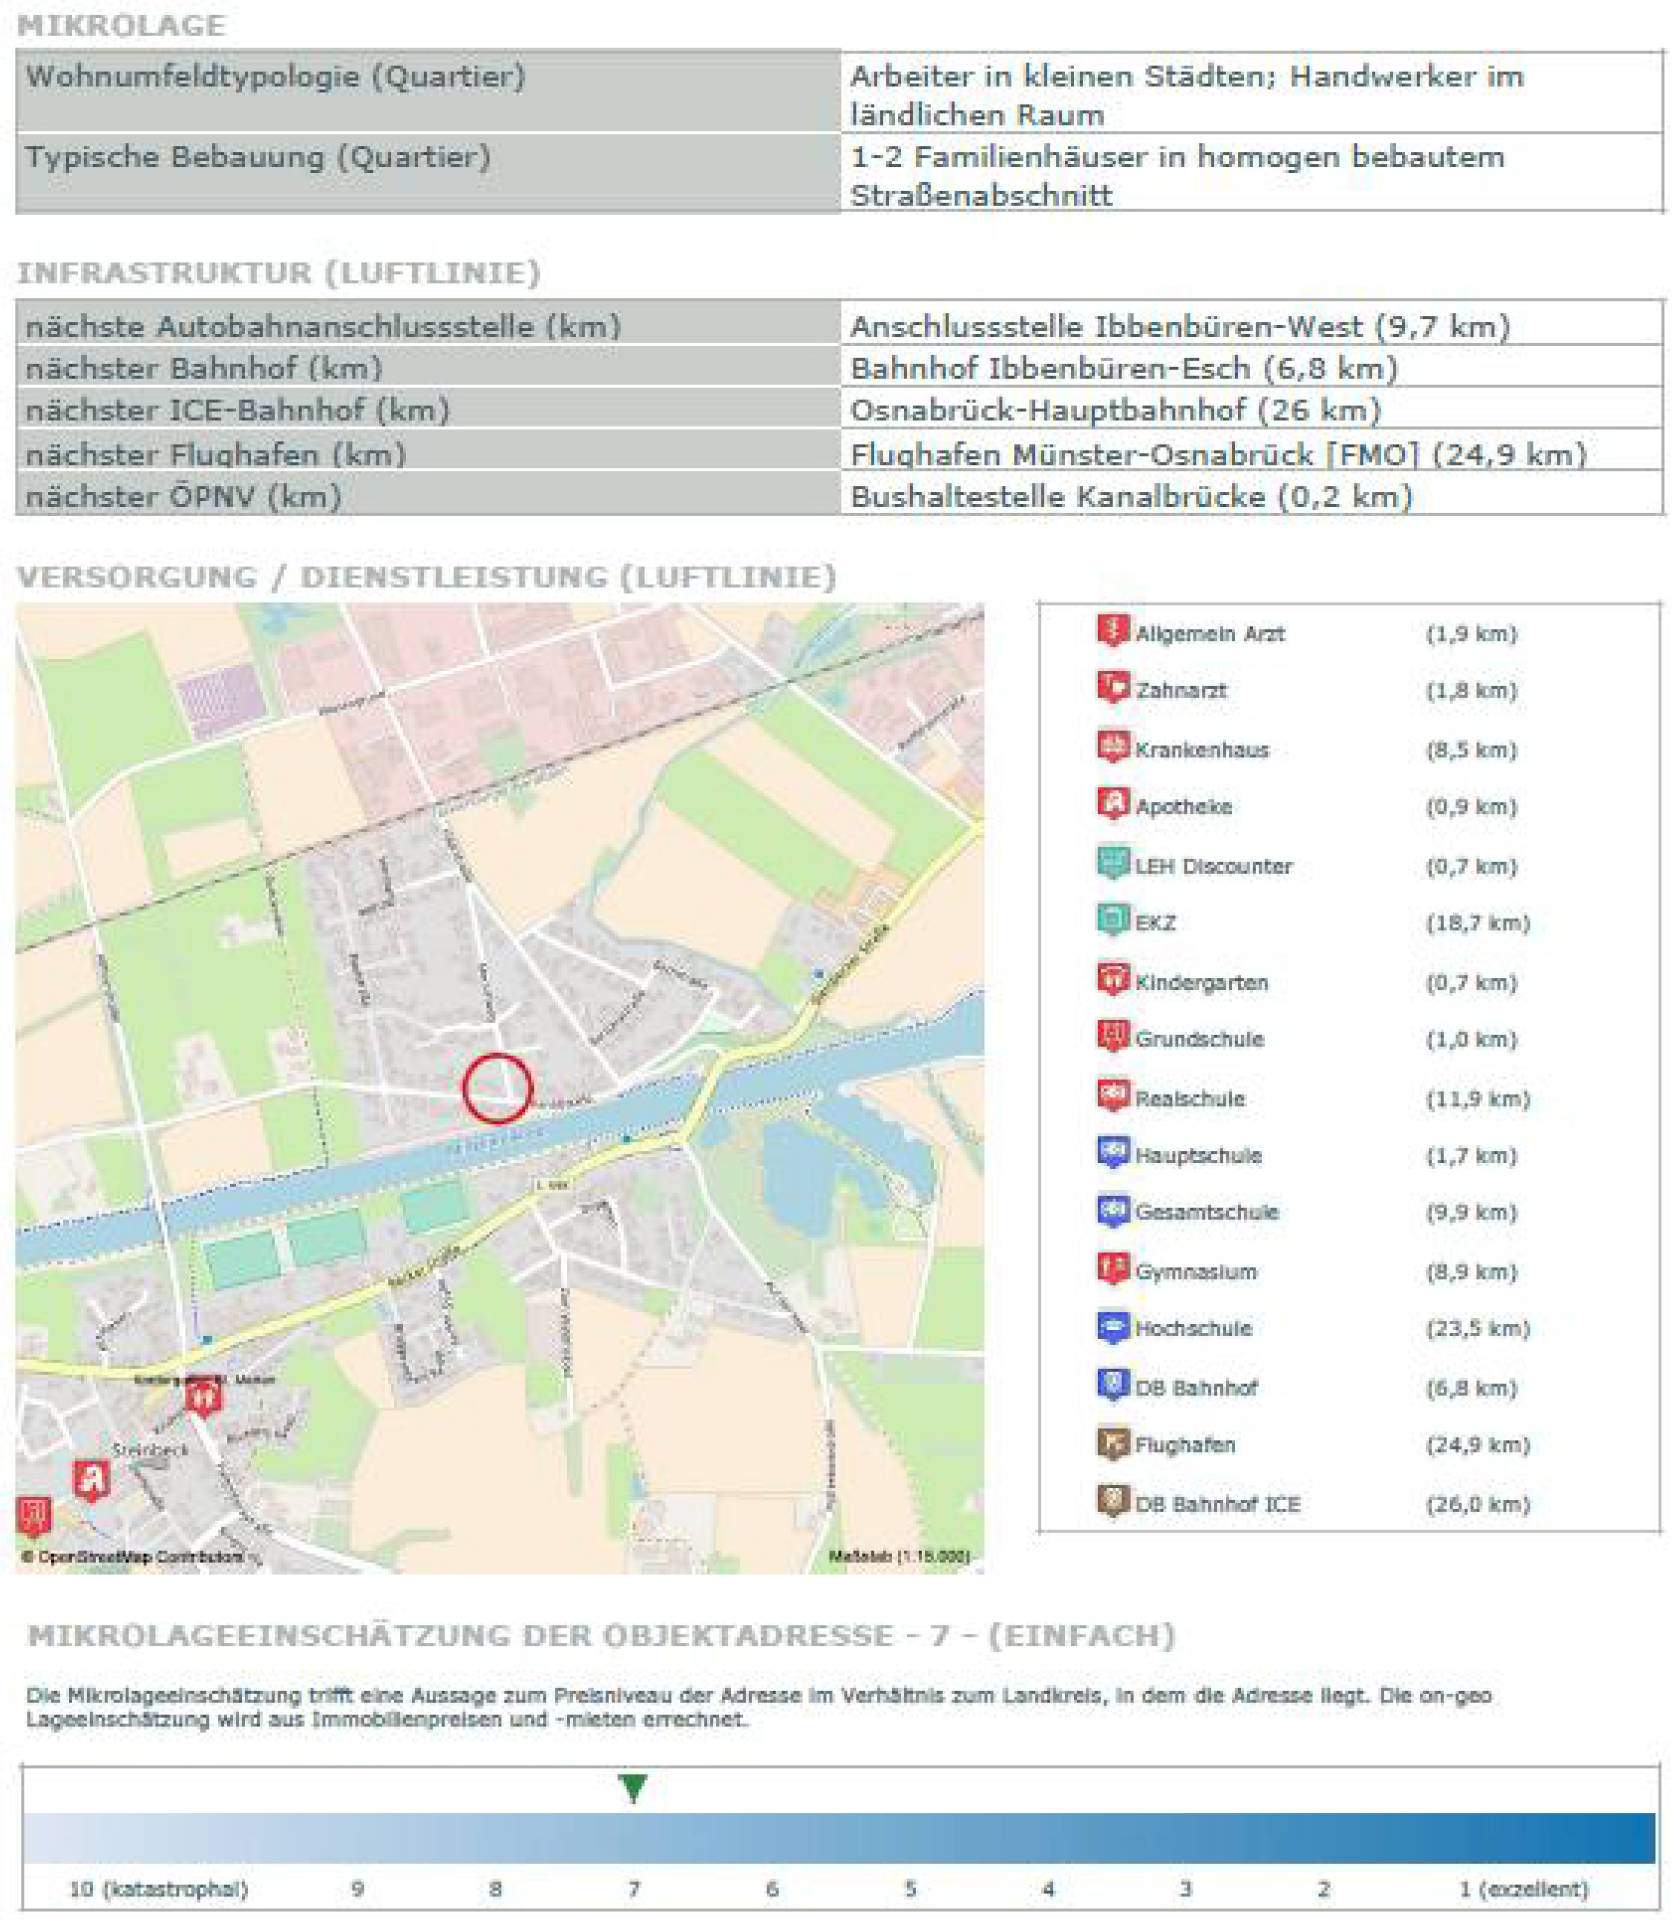Click the DB Bahnhof ICE distance '(26,0 km)'
Screen dimensions: 1679x1920
(1477, 1504)
